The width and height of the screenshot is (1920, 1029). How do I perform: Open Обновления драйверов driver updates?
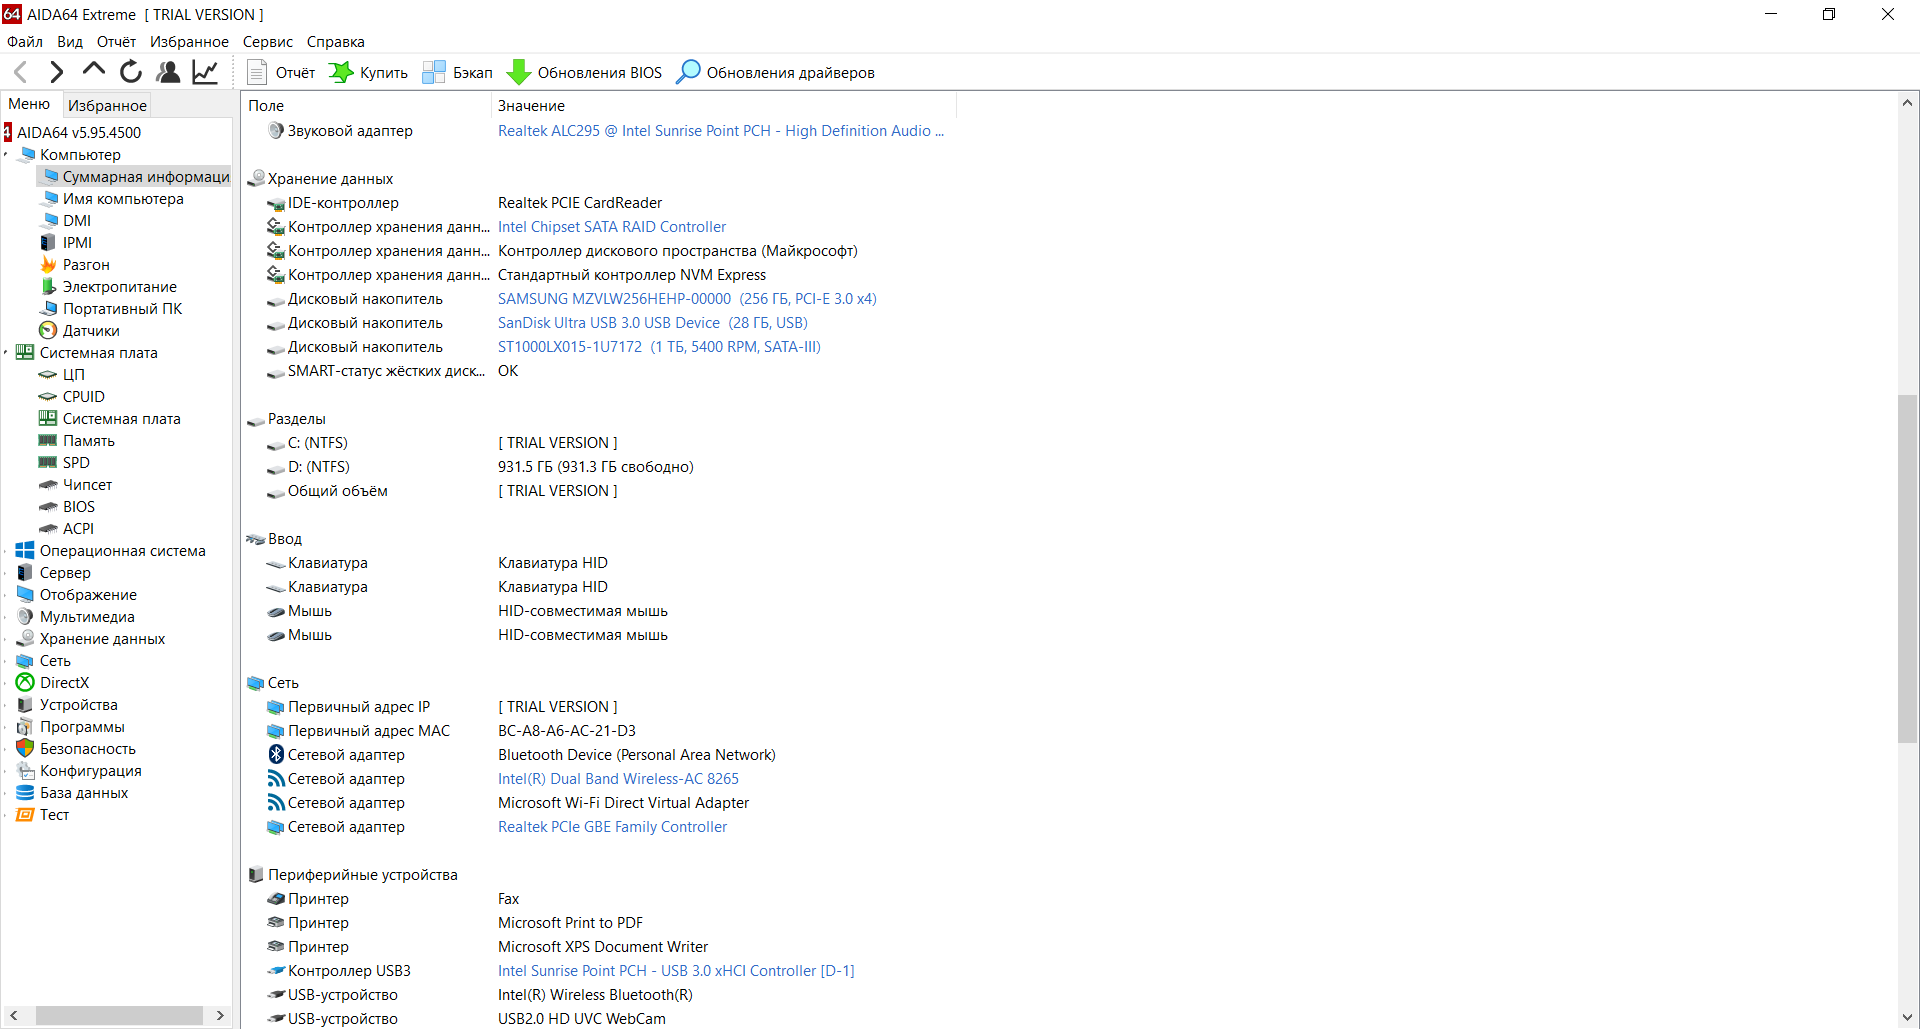[x=776, y=73]
